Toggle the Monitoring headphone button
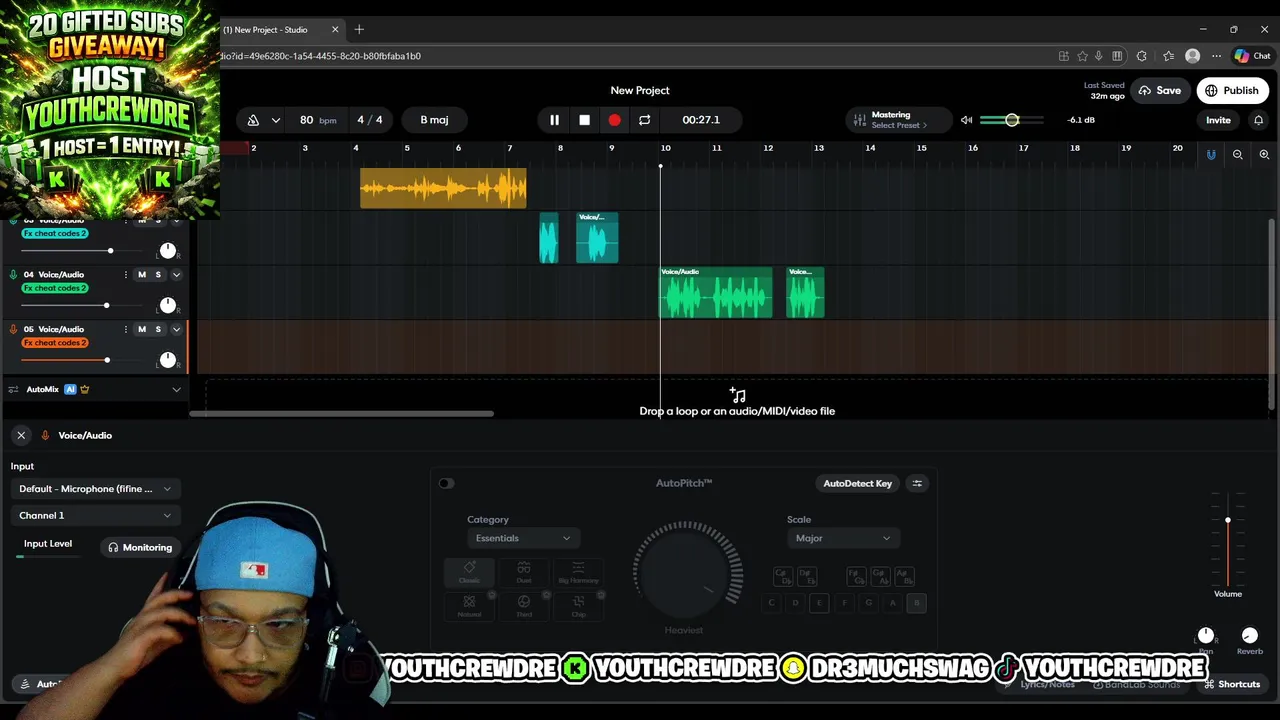The height and width of the screenshot is (720, 1280). click(x=140, y=548)
